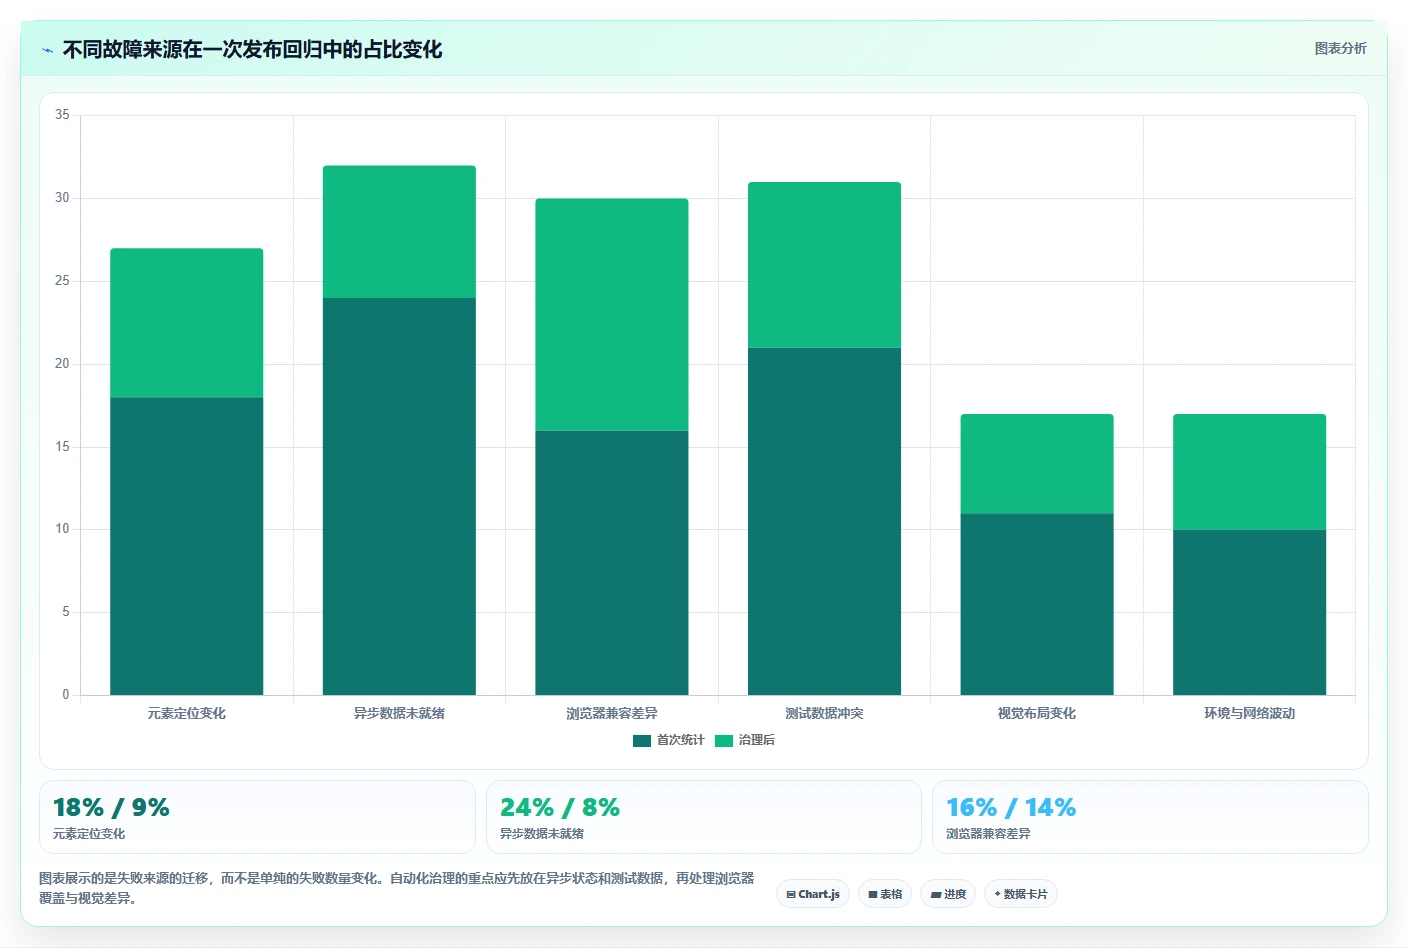Click the y-axis value 5
The image size is (1408, 948).
(x=66, y=612)
